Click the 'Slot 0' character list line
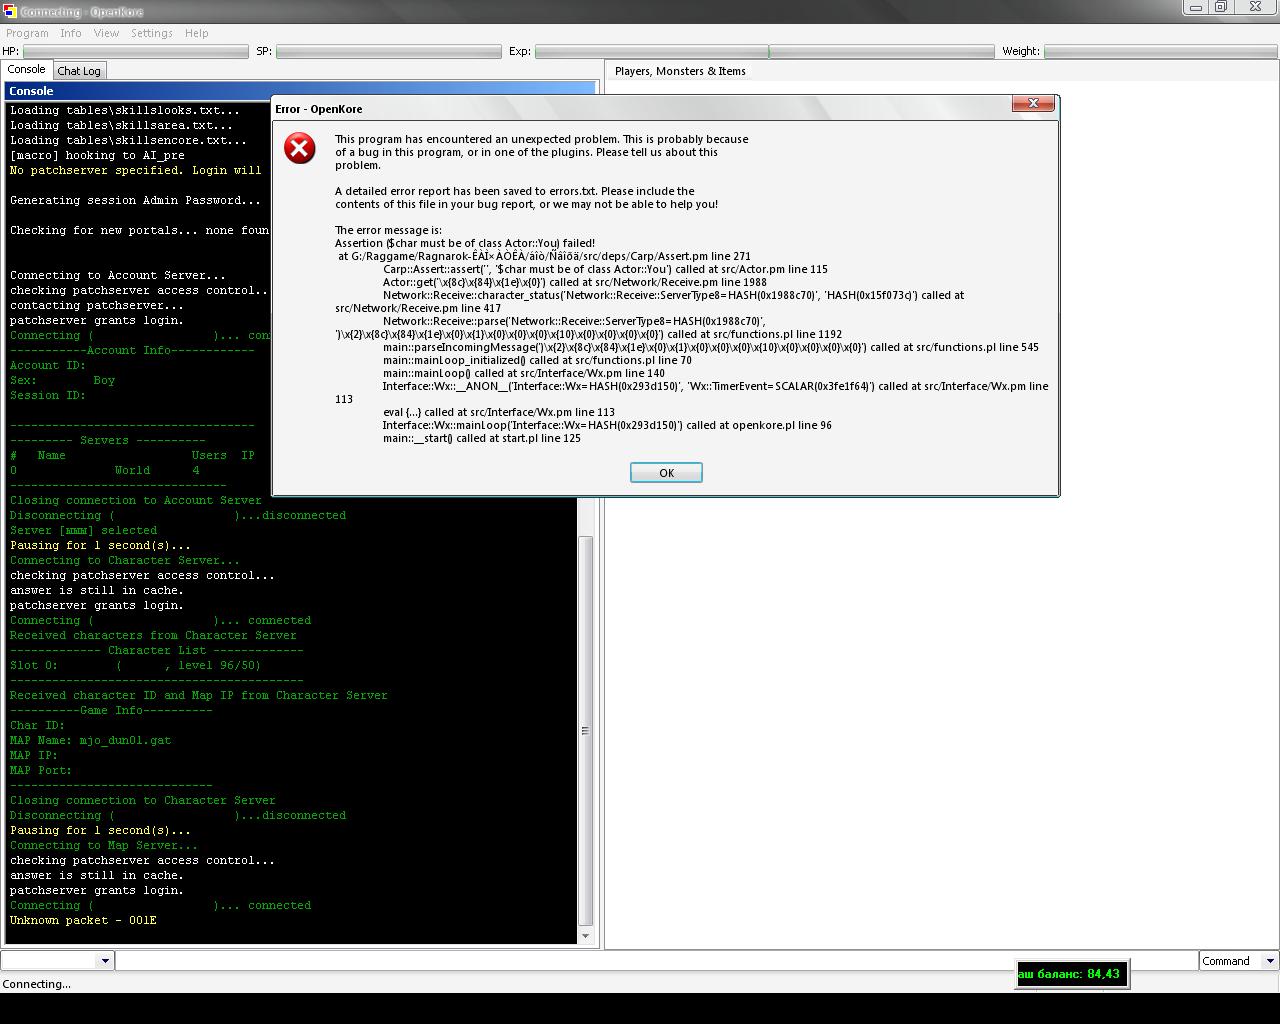 pos(135,665)
